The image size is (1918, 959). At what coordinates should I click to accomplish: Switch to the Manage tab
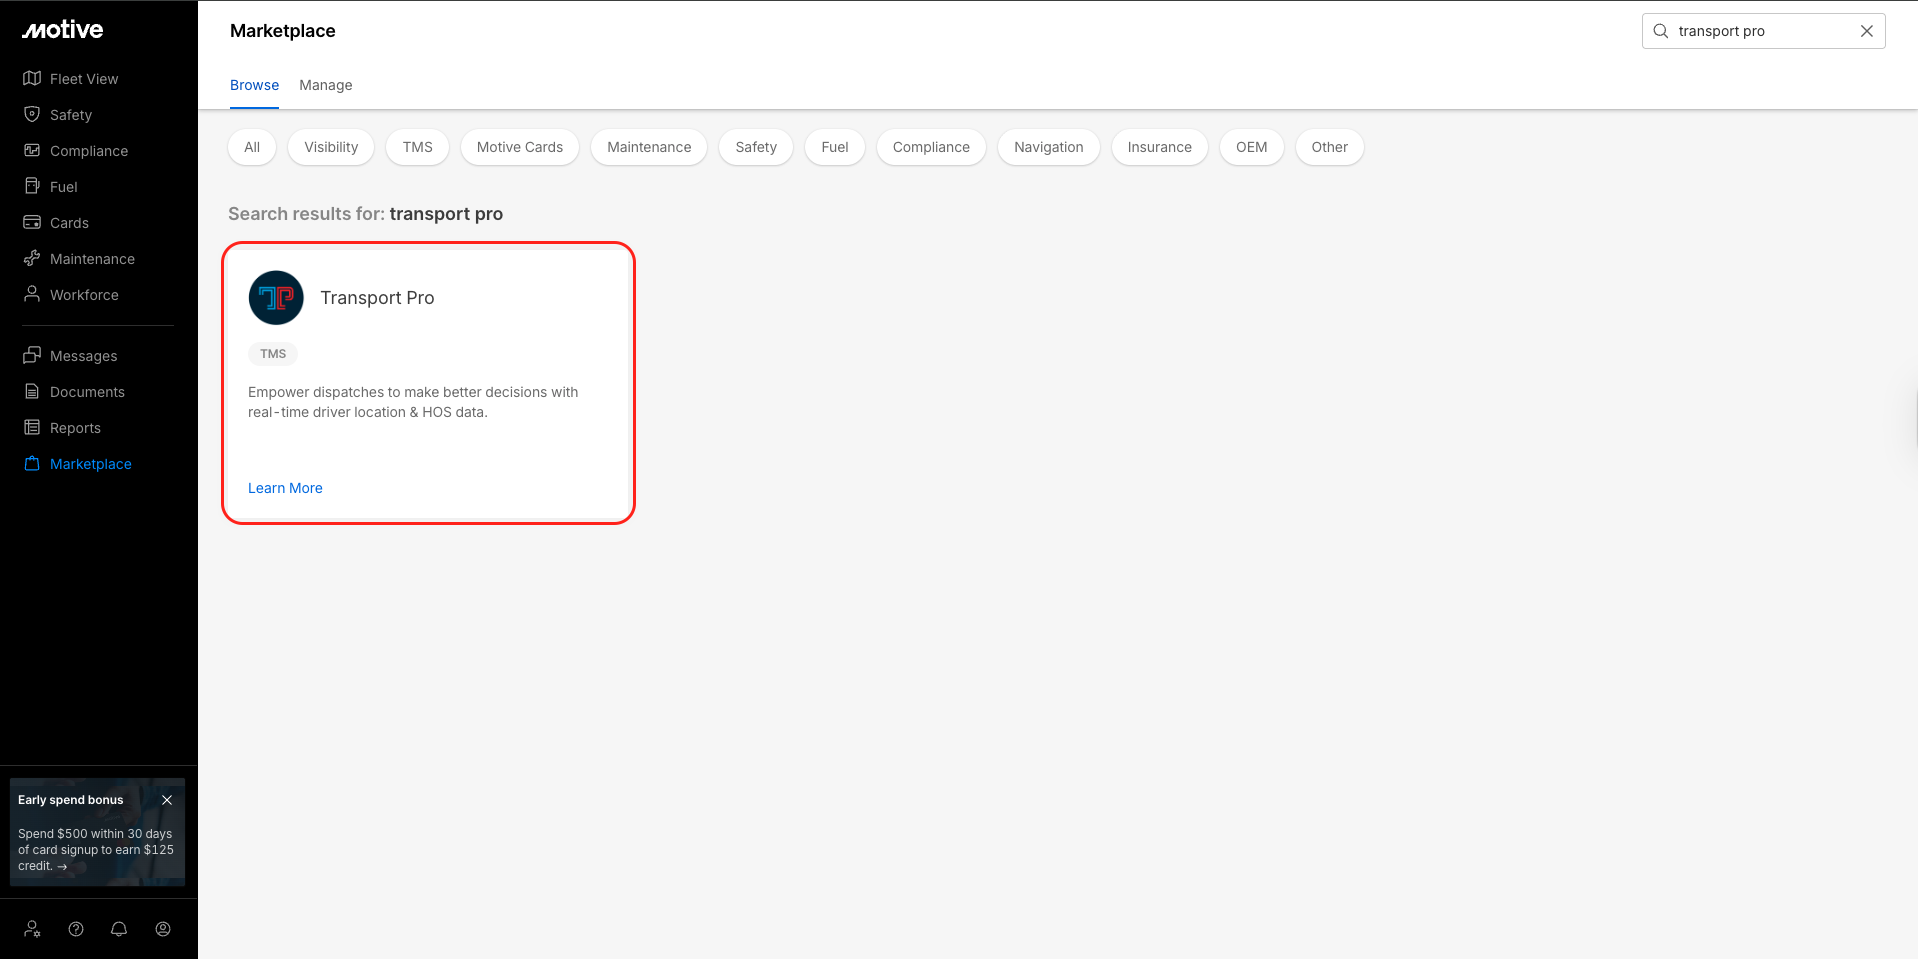click(x=326, y=85)
